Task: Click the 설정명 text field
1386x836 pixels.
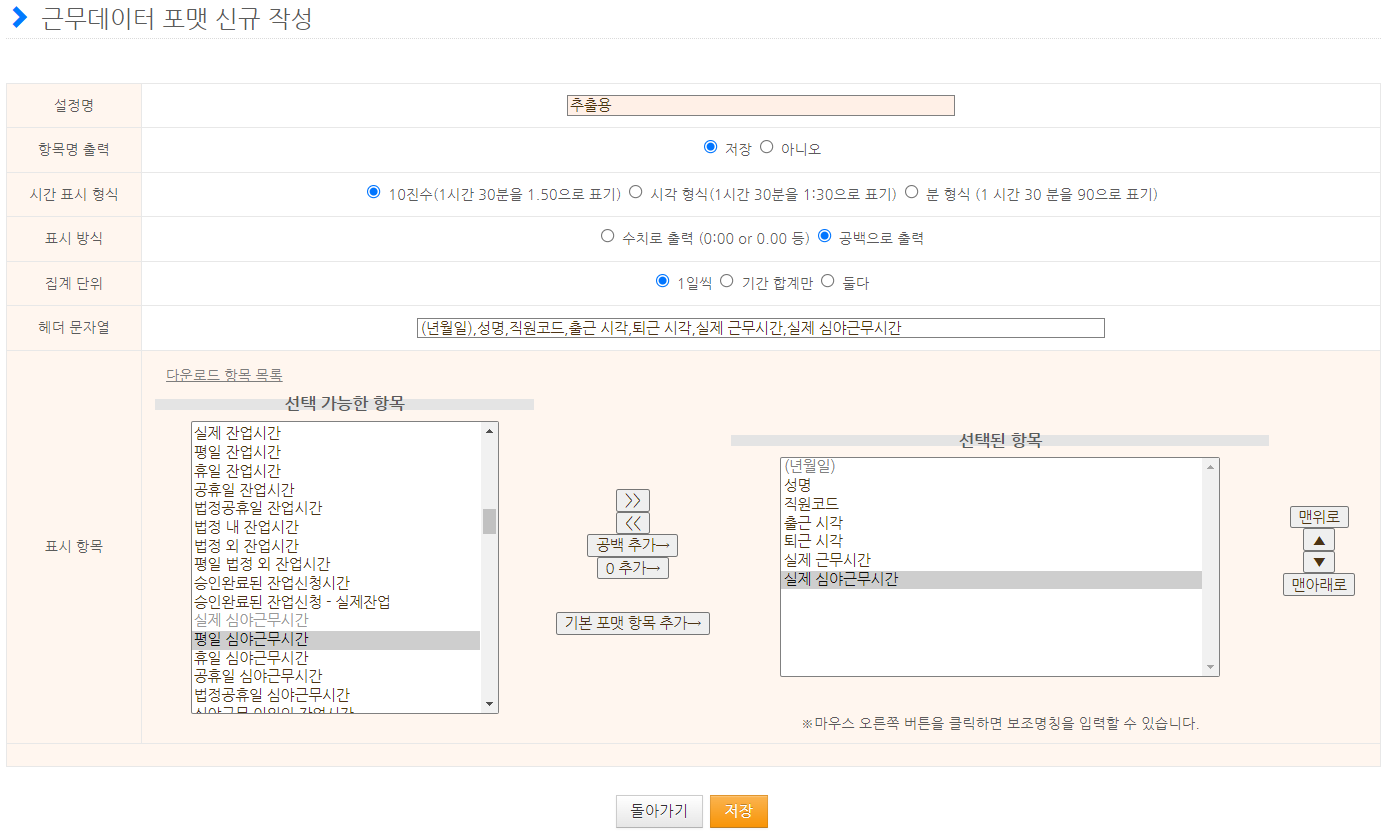Action: (x=760, y=105)
